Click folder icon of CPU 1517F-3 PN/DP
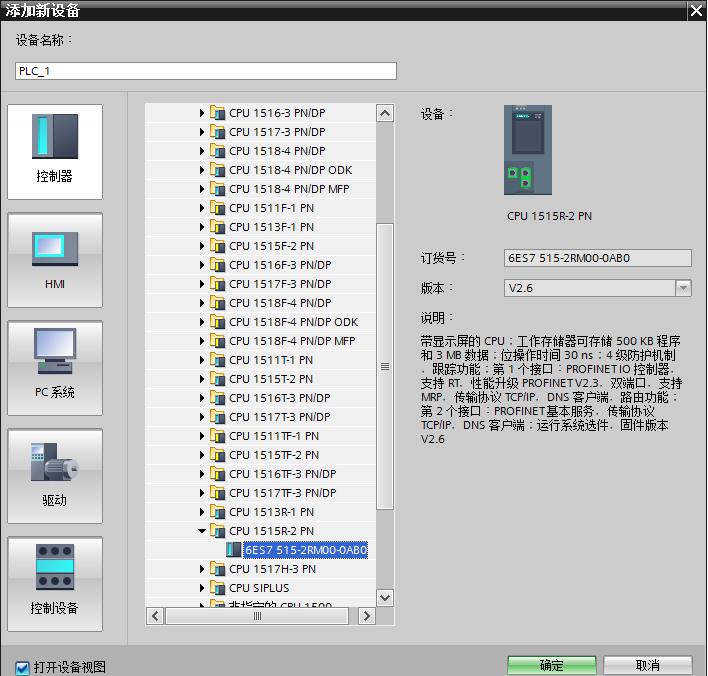This screenshot has width=708, height=676. 218,284
